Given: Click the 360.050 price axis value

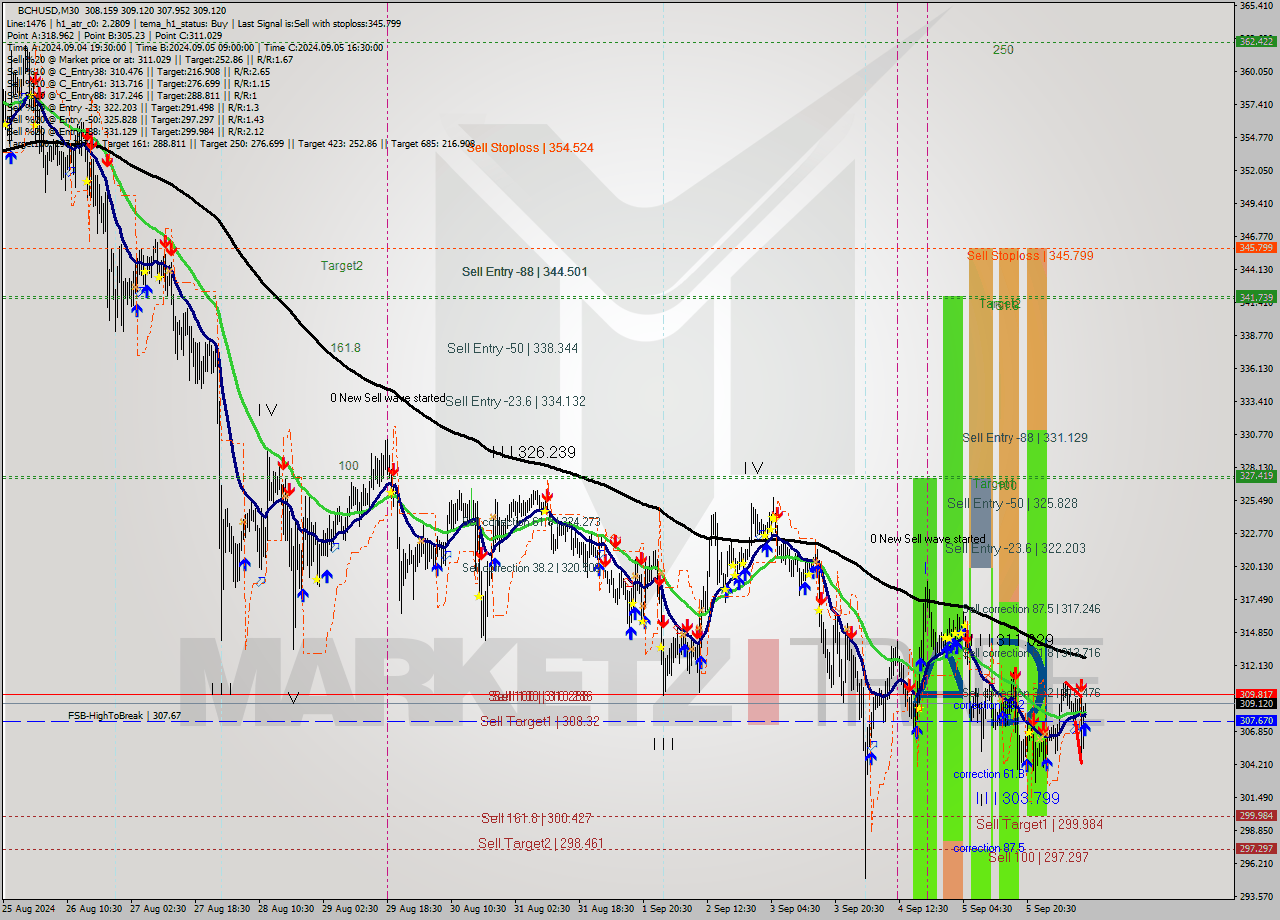Looking at the screenshot, I should (x=1256, y=72).
